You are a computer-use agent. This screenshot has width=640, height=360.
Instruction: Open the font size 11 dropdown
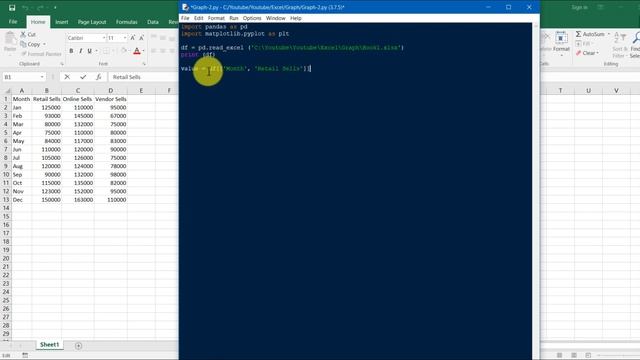pos(125,38)
